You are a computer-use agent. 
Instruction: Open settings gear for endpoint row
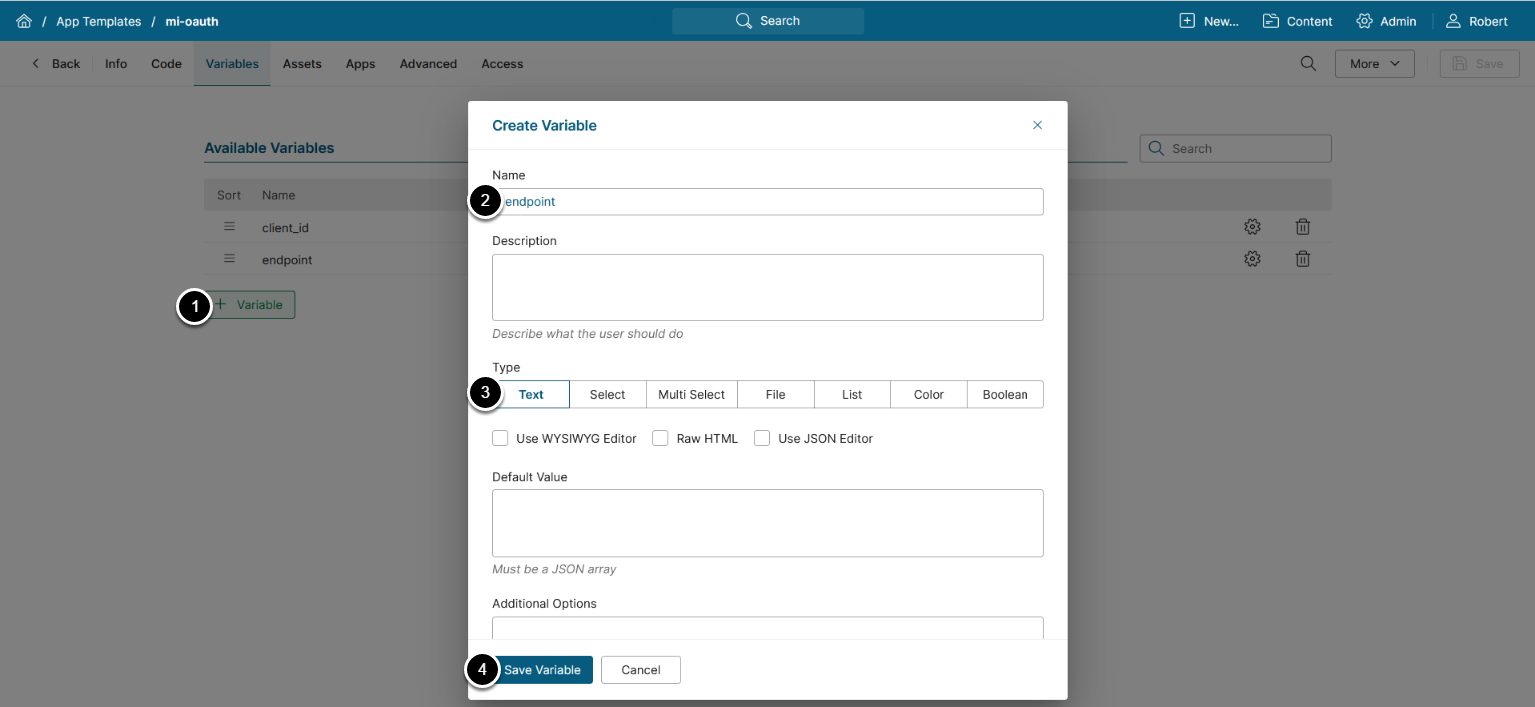[1252, 259]
